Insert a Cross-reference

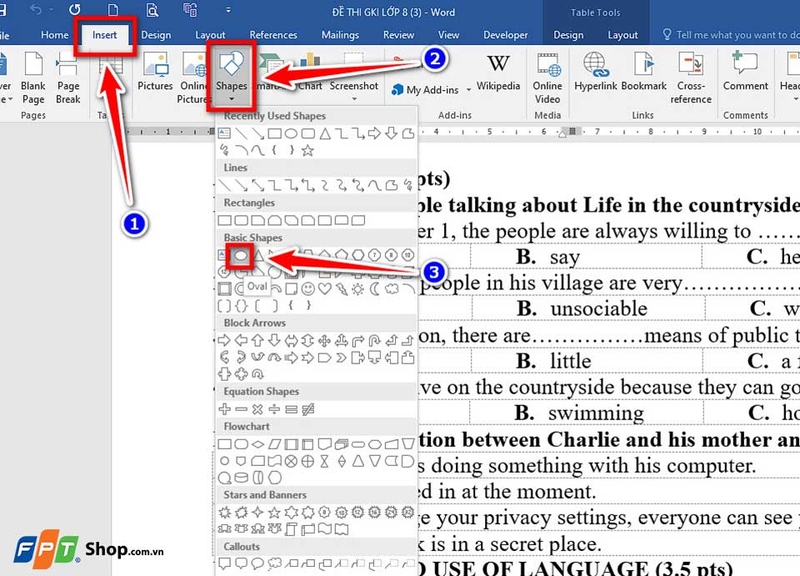click(691, 78)
